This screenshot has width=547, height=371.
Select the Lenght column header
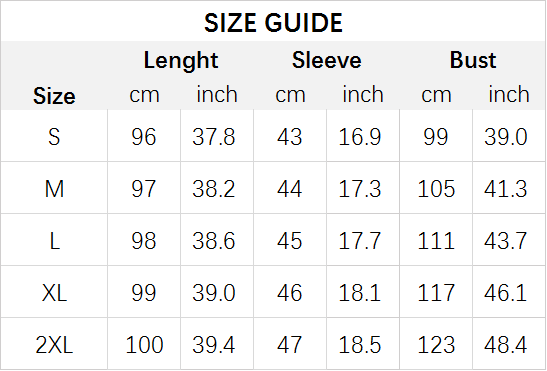point(181,60)
